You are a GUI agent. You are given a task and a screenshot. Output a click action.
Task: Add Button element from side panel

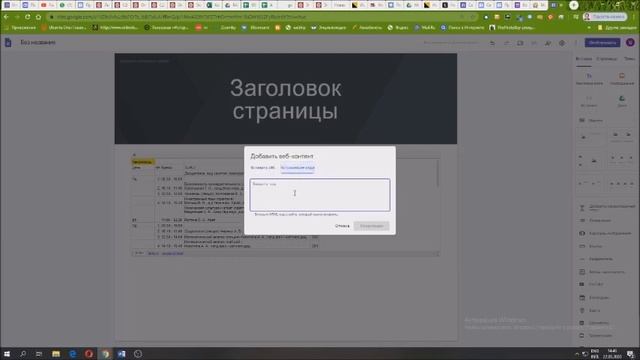(591, 247)
